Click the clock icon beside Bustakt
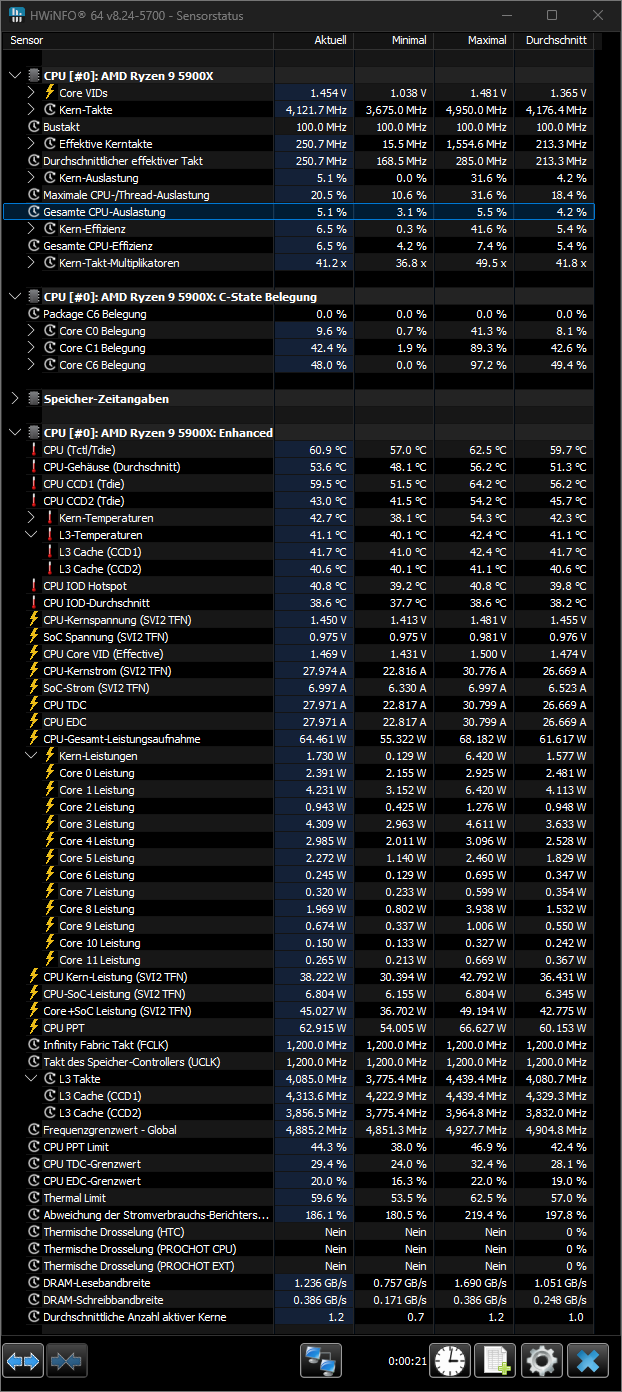 34,127
